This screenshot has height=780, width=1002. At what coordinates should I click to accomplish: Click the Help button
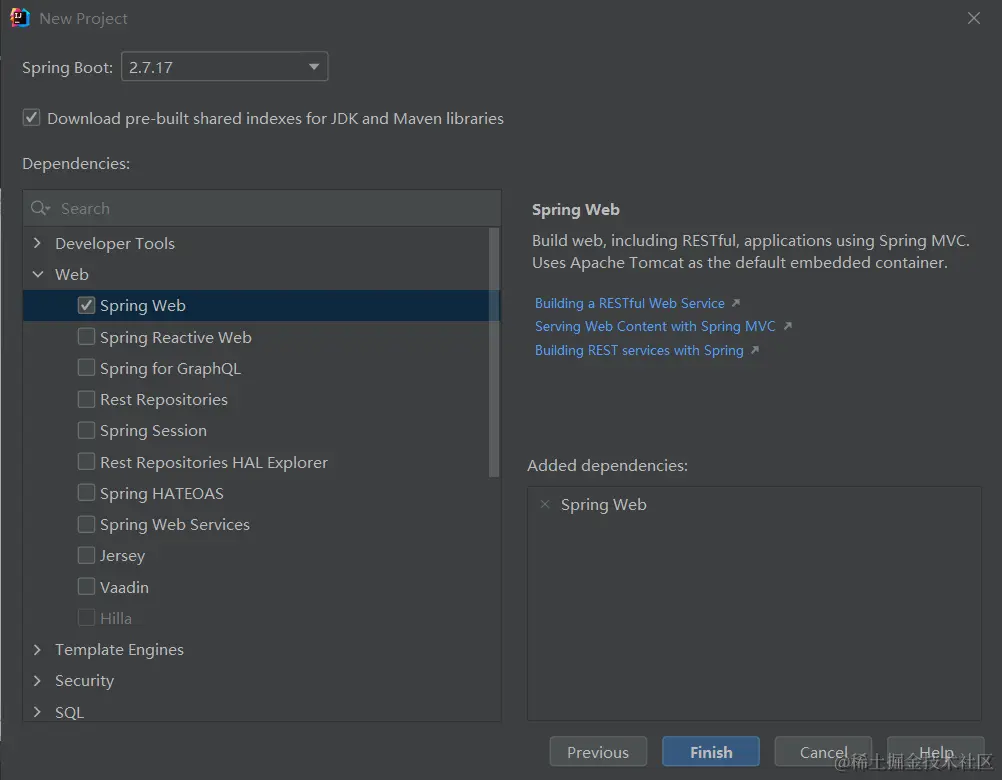pos(936,752)
